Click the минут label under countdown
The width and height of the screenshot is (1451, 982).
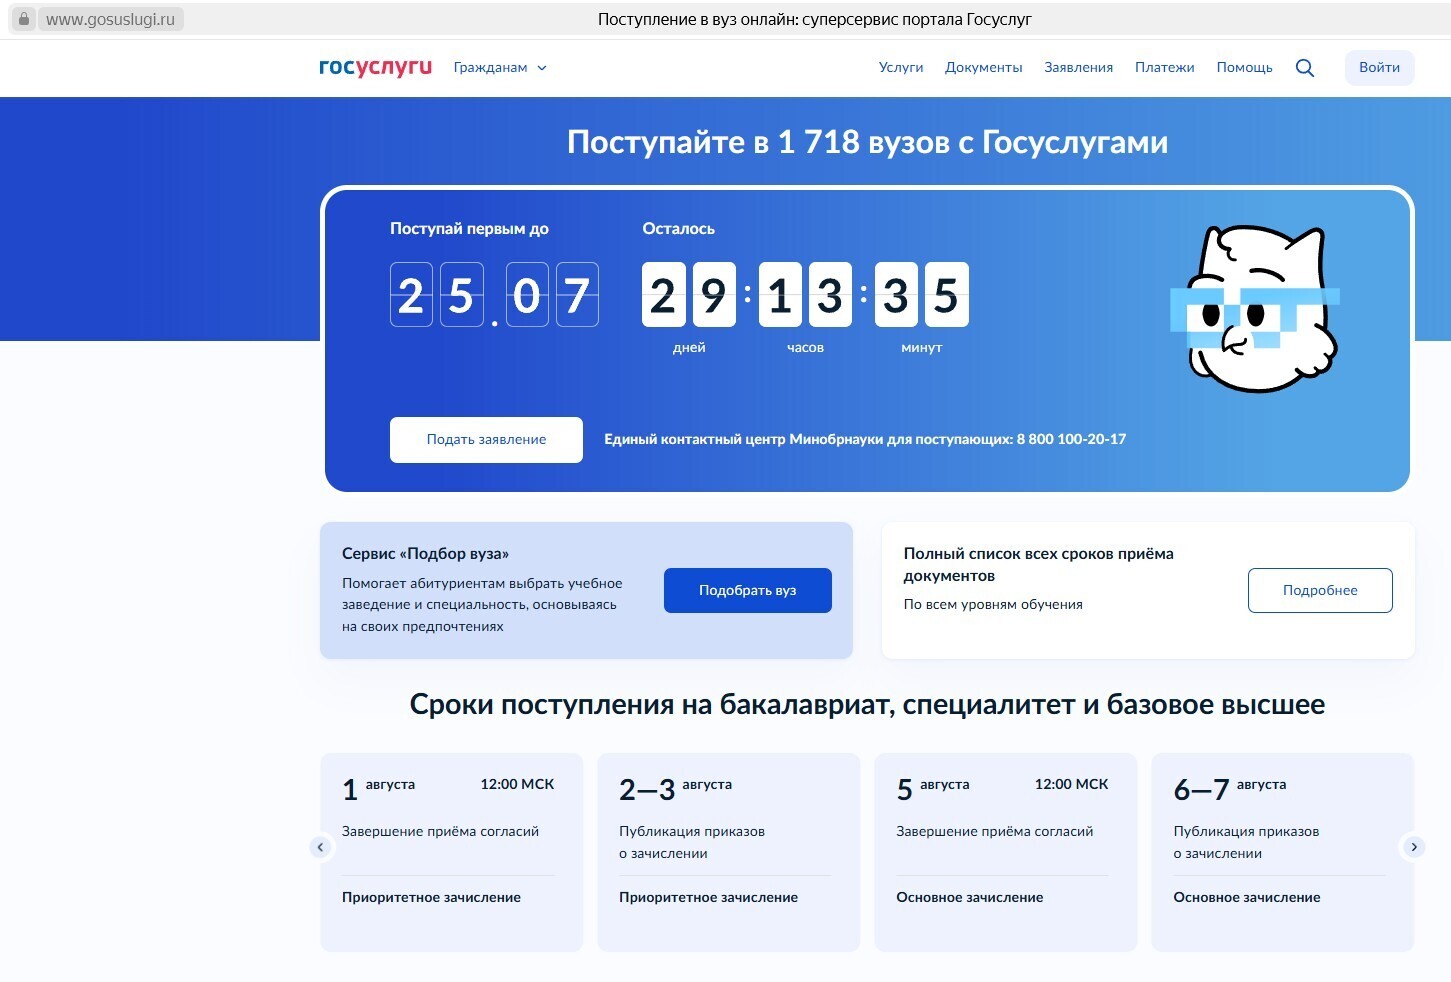tap(921, 348)
